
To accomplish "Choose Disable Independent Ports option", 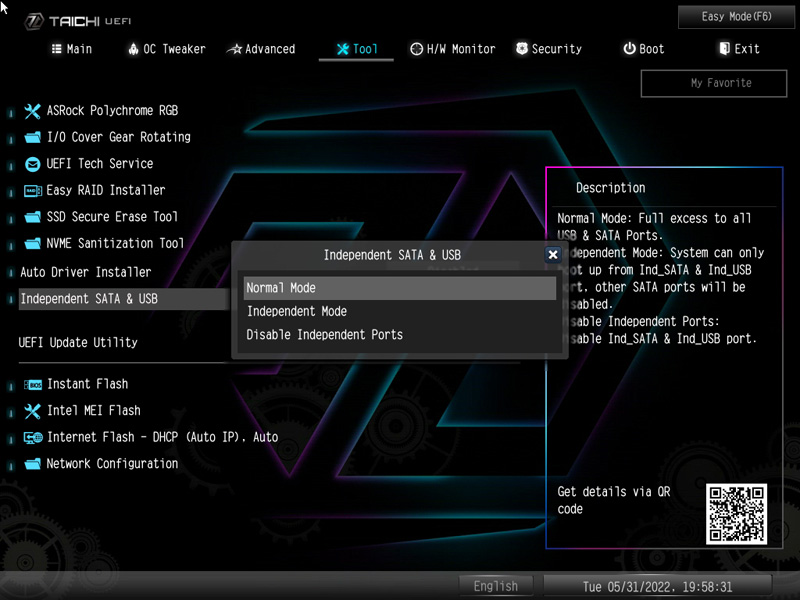I will click(399, 335).
